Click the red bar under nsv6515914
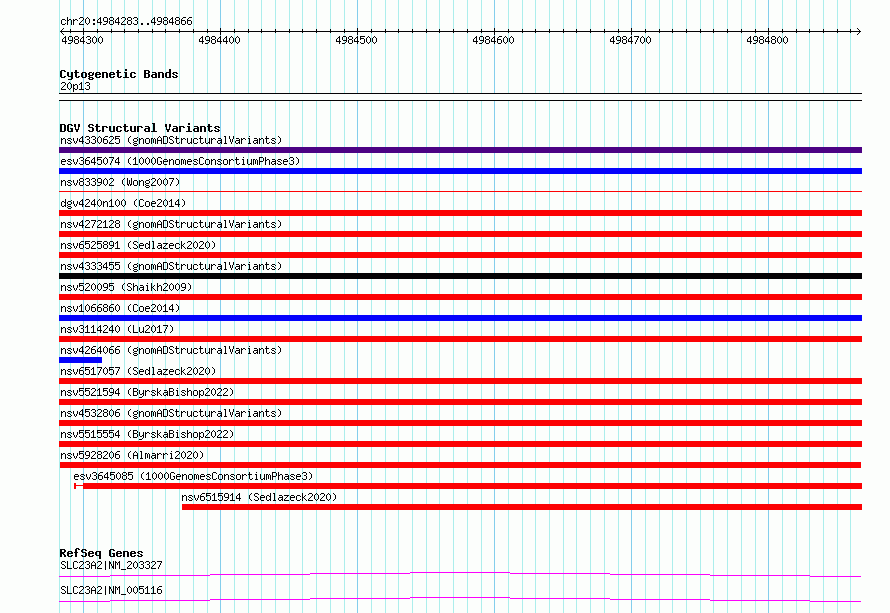890x613 pixels. (x=522, y=507)
